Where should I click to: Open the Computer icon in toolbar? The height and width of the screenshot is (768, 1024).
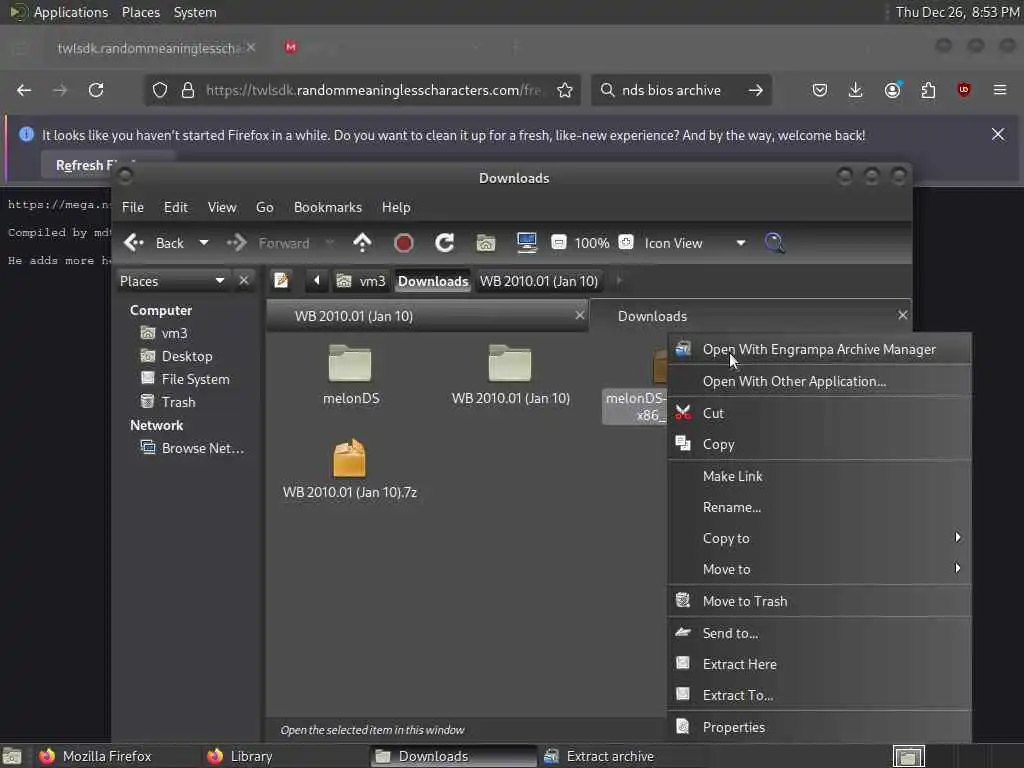(526, 243)
